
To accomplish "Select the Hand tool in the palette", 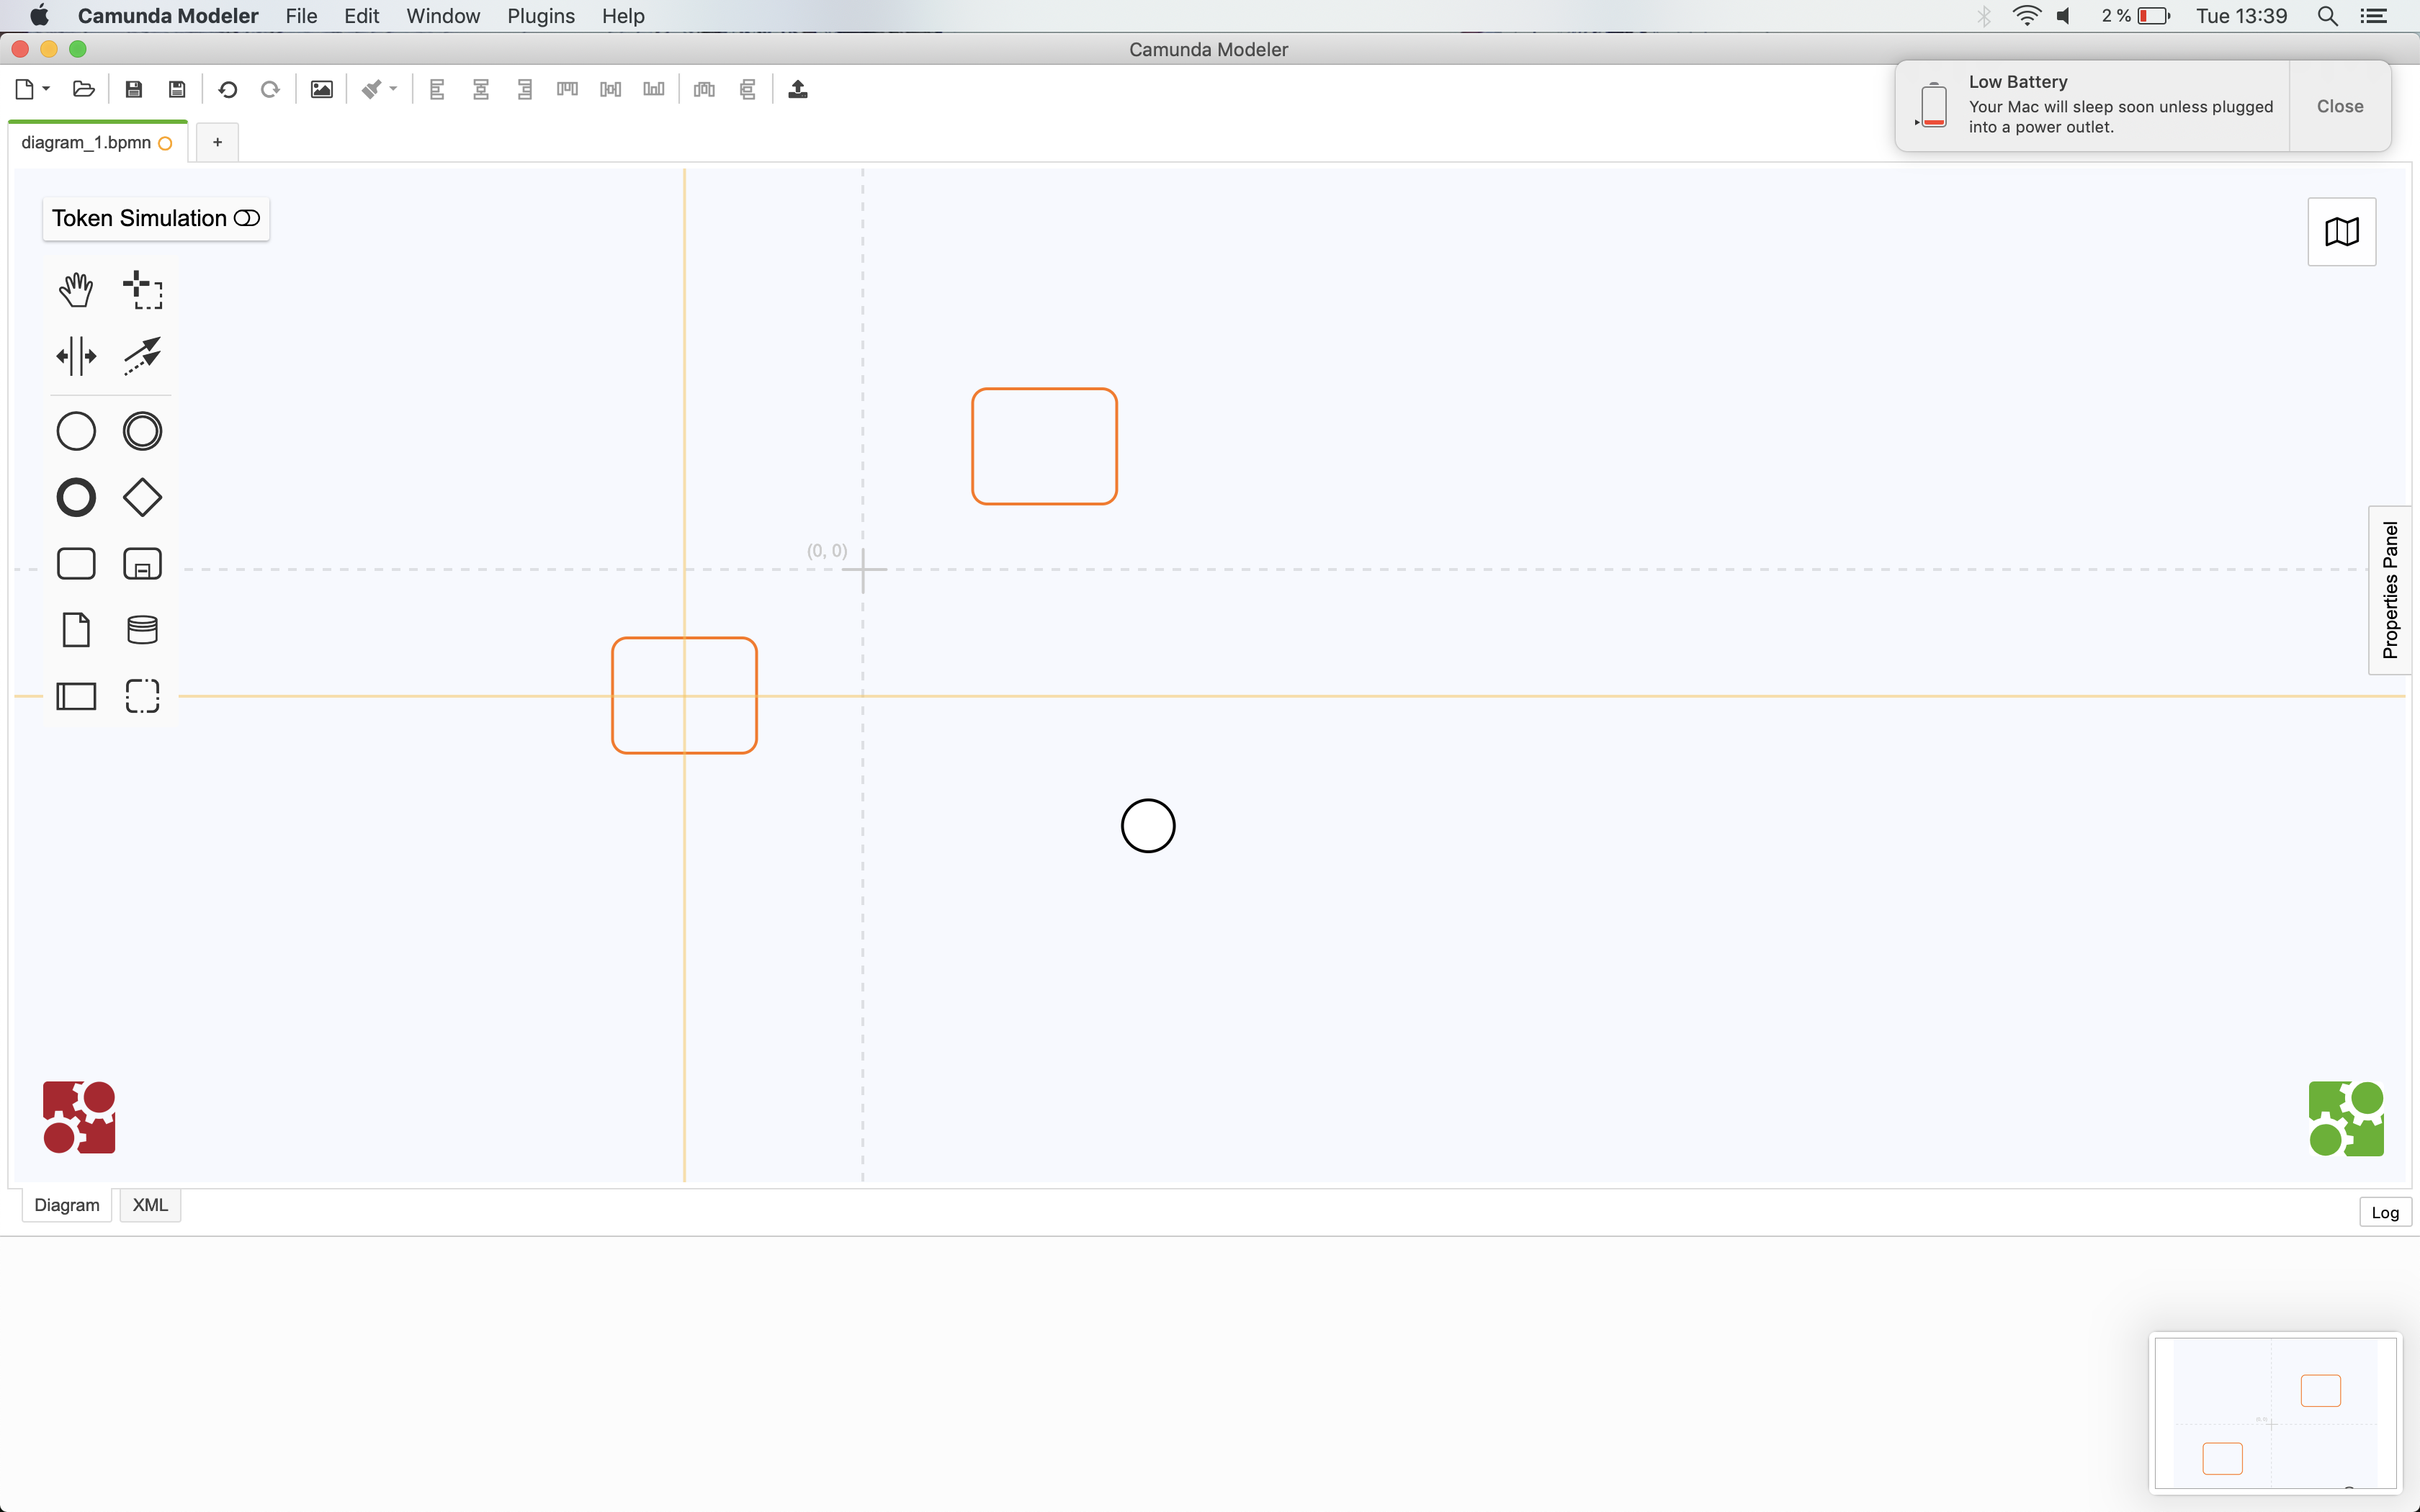I will (x=75, y=289).
